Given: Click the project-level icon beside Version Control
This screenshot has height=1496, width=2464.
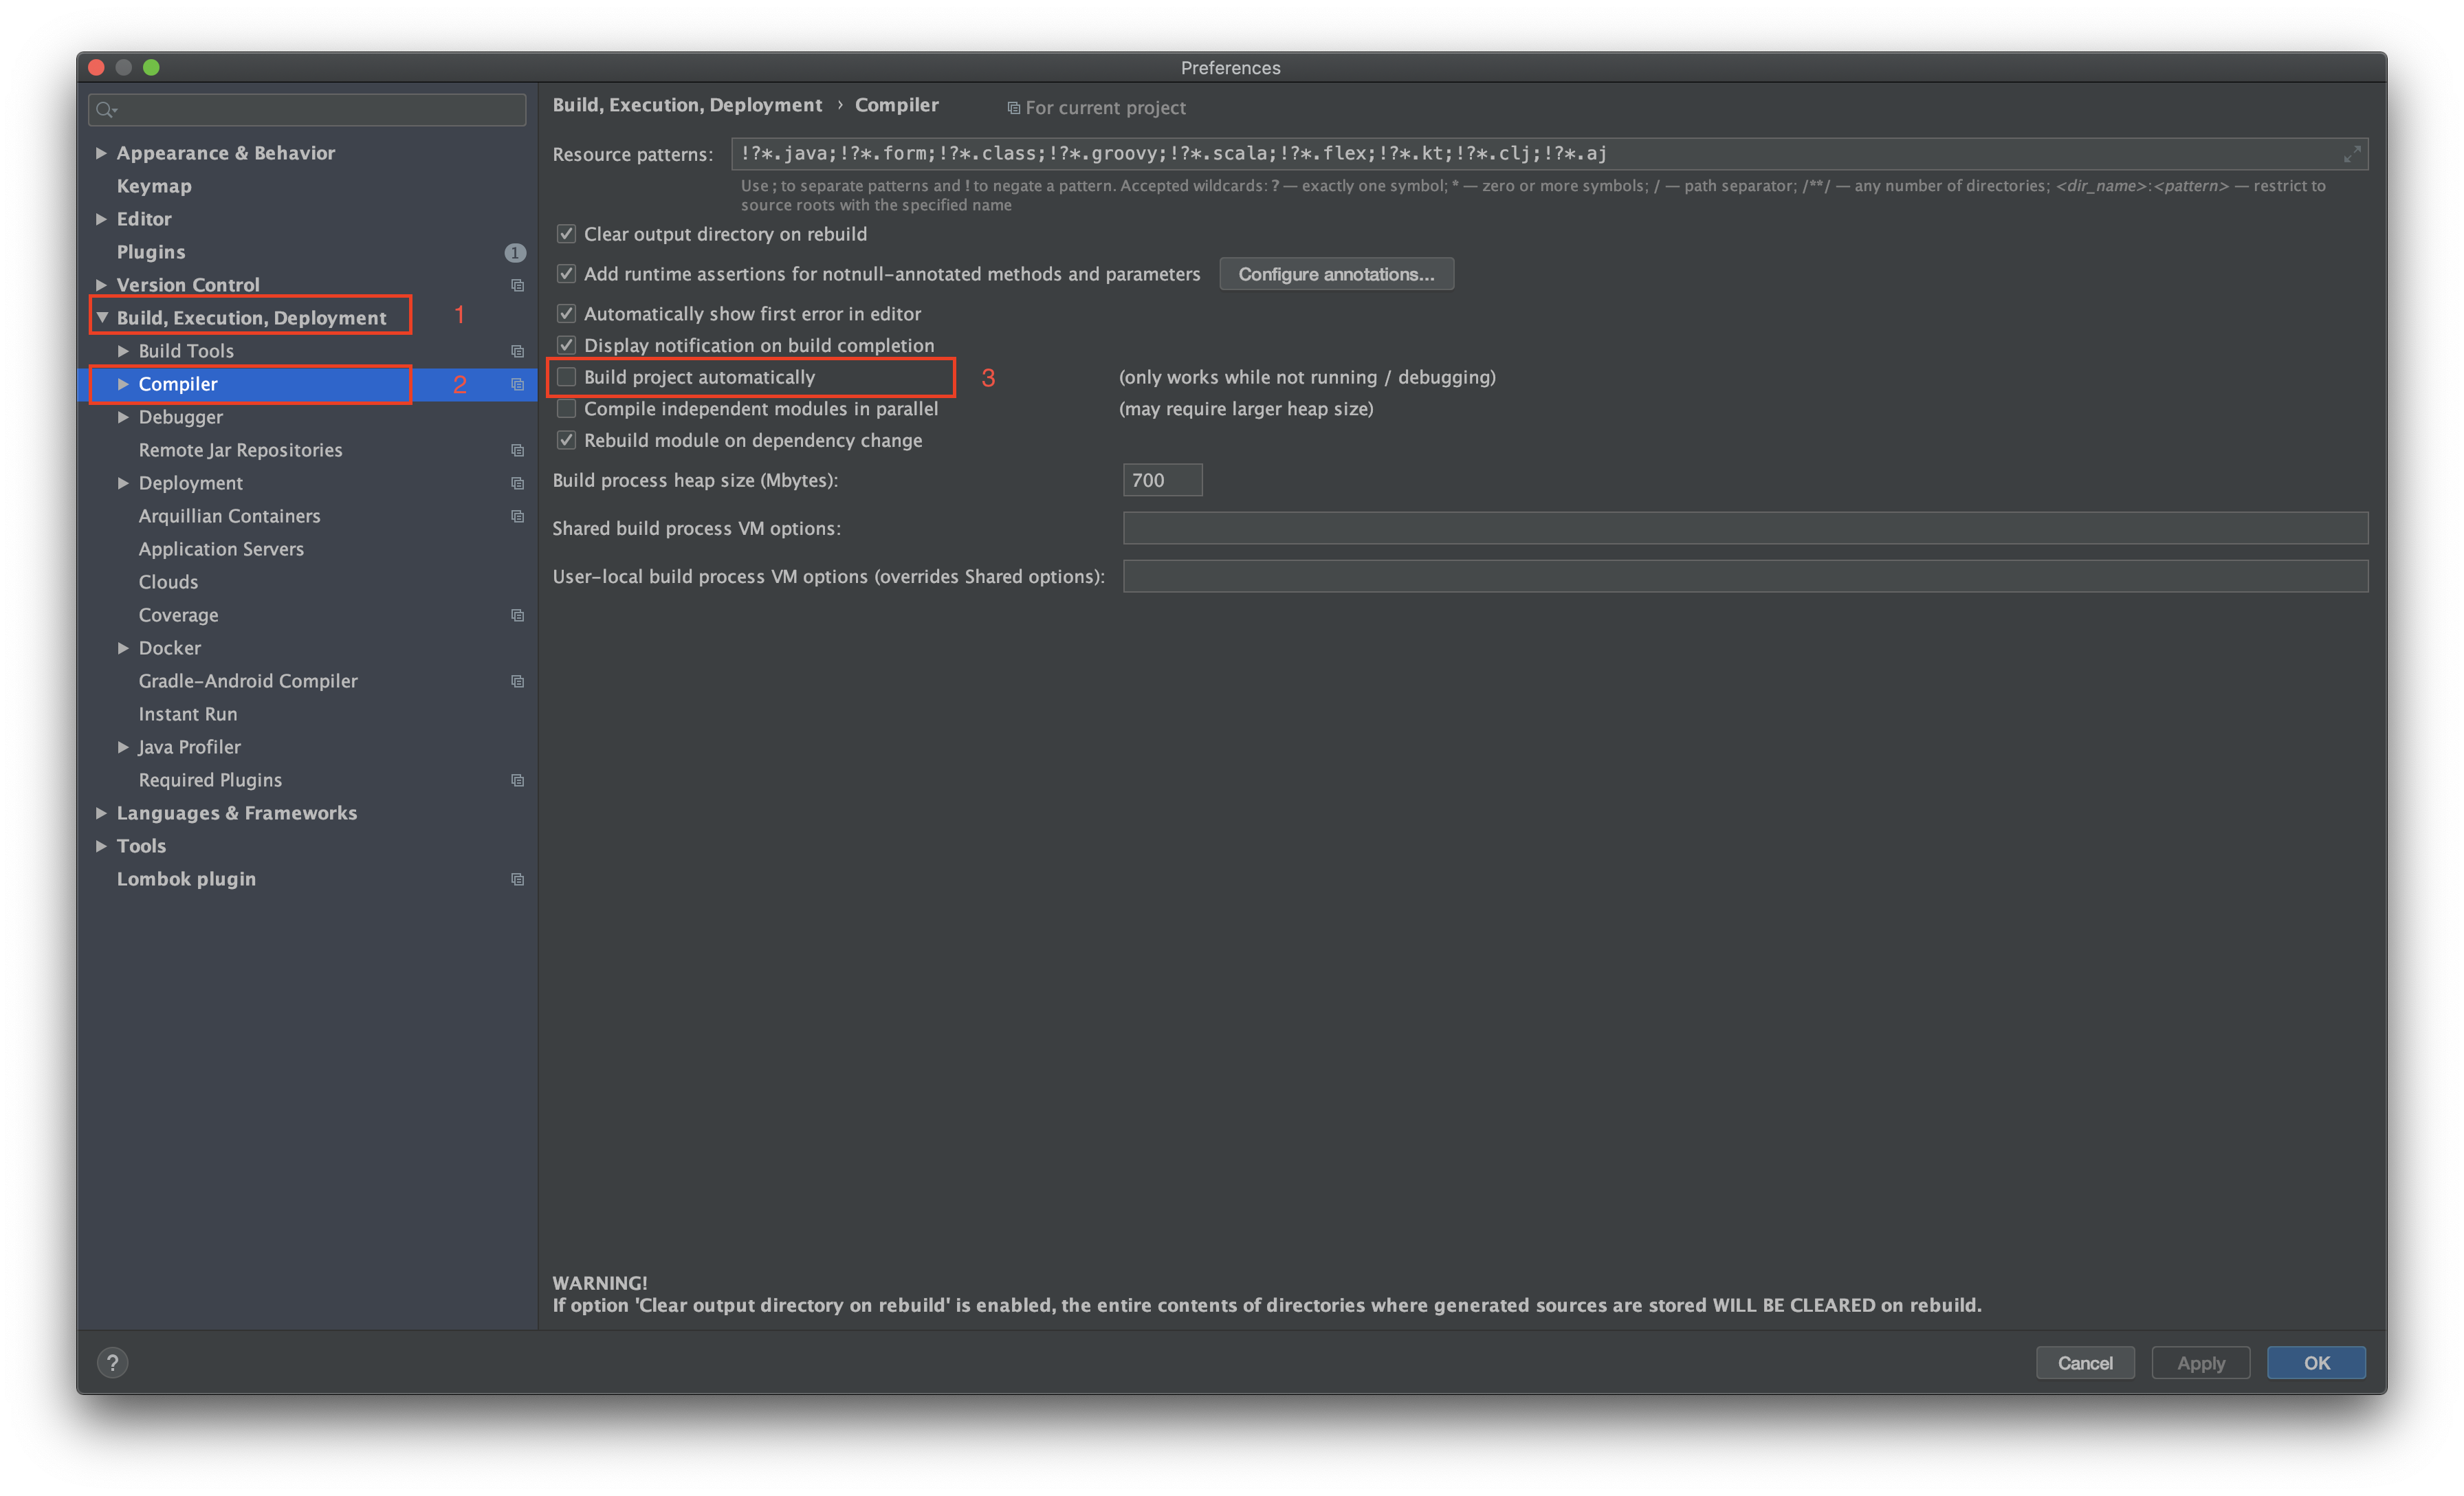Looking at the screenshot, I should [x=517, y=285].
